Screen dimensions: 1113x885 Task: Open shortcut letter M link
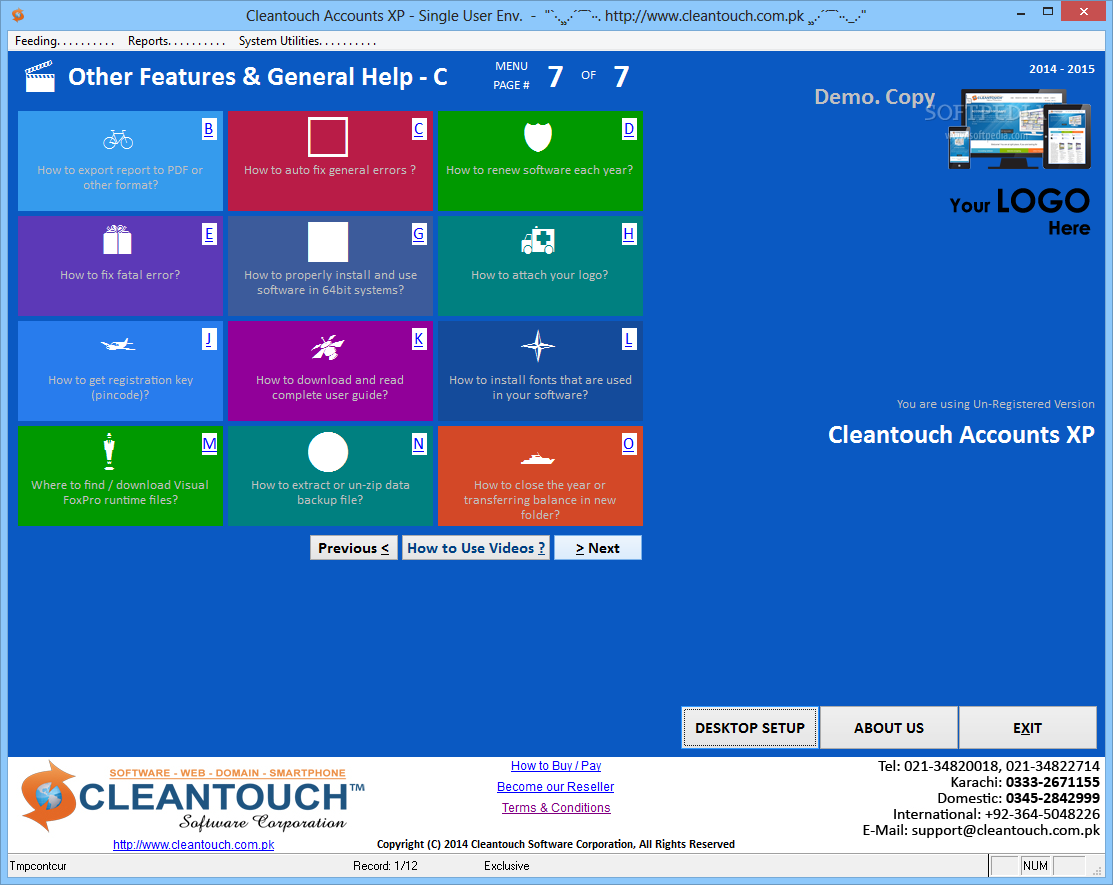[x=209, y=444]
